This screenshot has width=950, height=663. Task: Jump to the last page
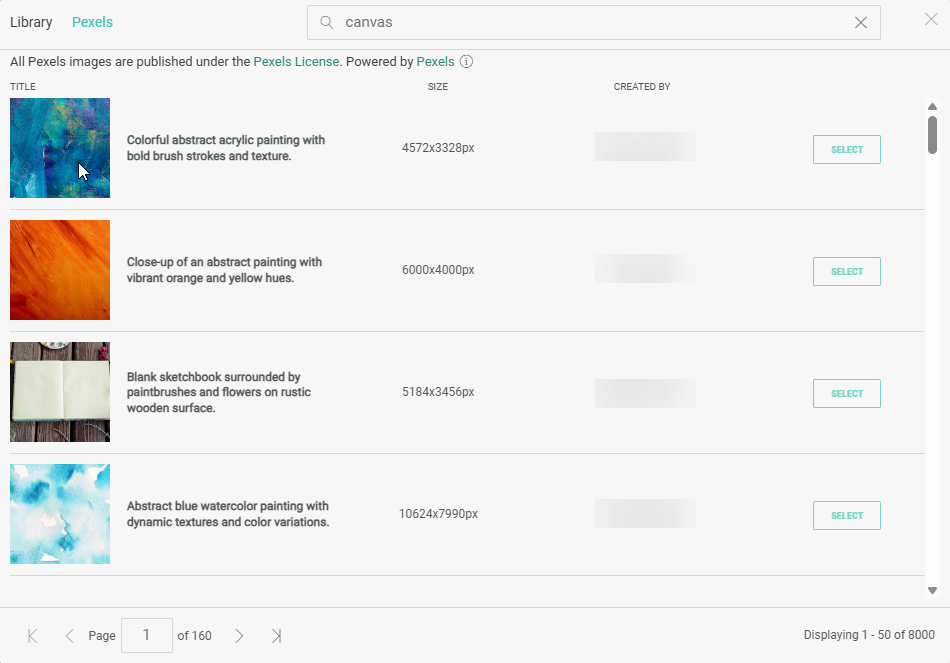pyautogui.click(x=276, y=636)
